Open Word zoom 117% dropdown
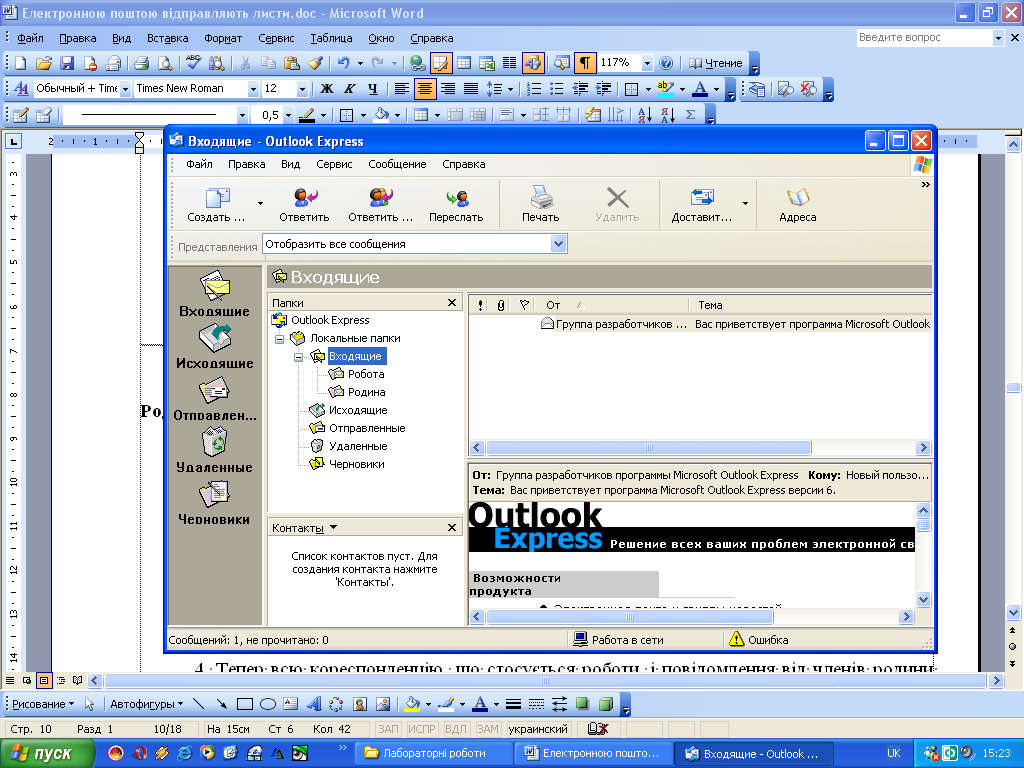Viewport: 1024px width, 768px height. (x=647, y=63)
